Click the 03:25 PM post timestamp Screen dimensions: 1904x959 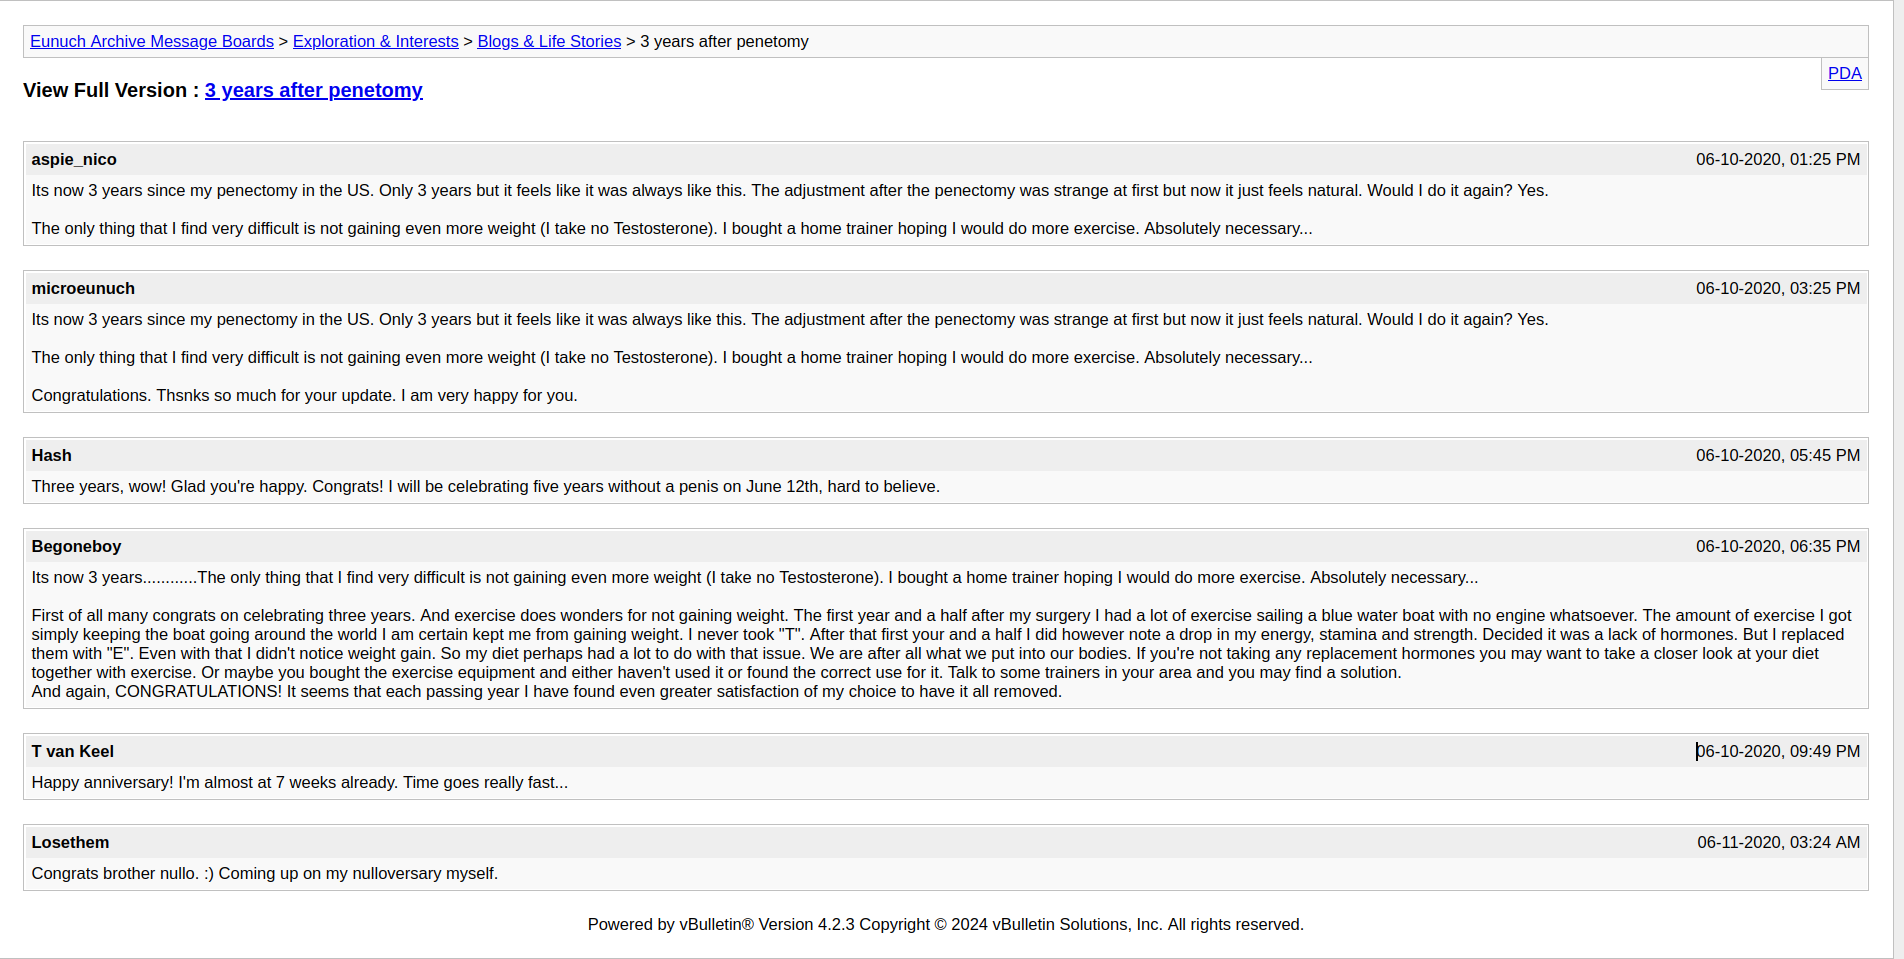pos(1777,288)
